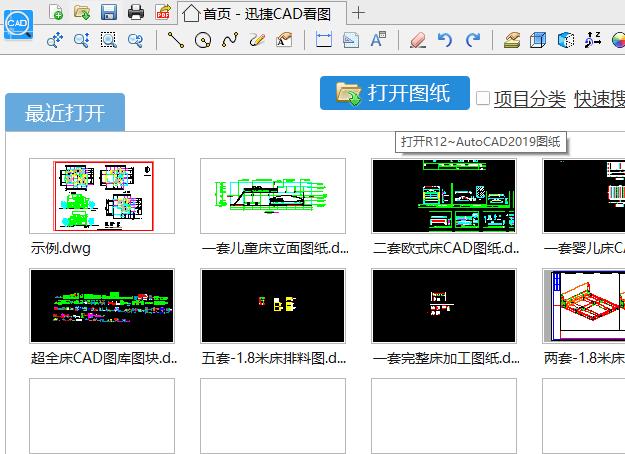The image size is (625, 454).
Task: Open the layers manager icon
Action: pos(512,40)
